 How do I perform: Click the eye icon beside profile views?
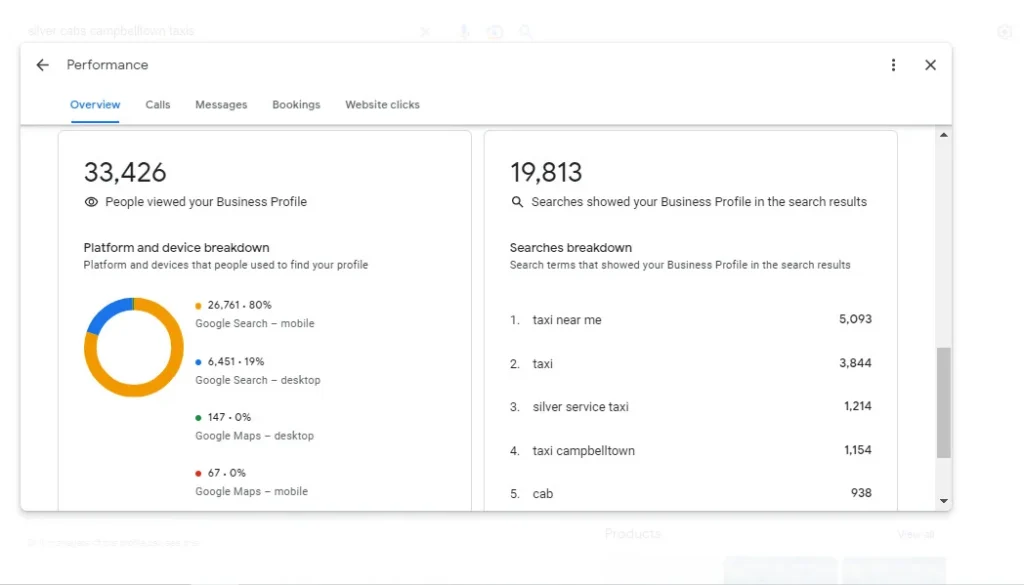(x=91, y=202)
